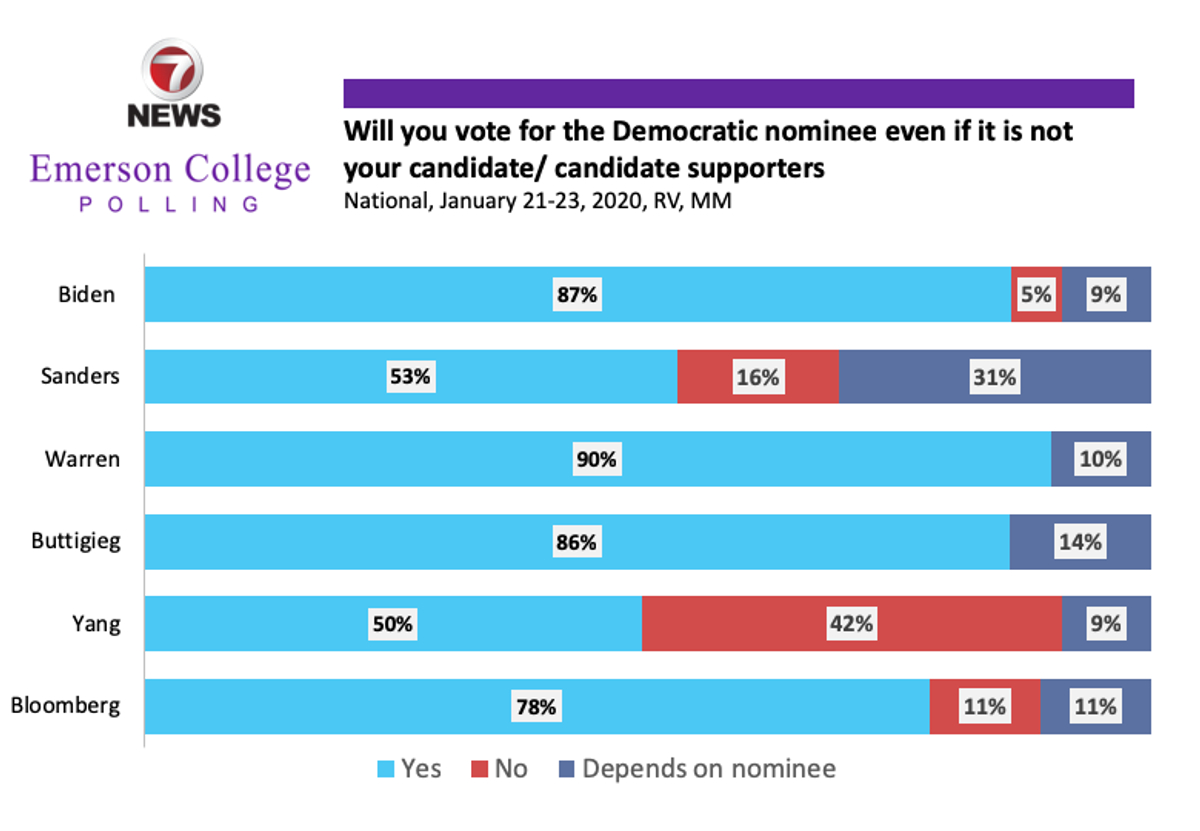Click the Bloomberg 11% No segment
This screenshot has width=1200, height=831.
click(x=984, y=707)
